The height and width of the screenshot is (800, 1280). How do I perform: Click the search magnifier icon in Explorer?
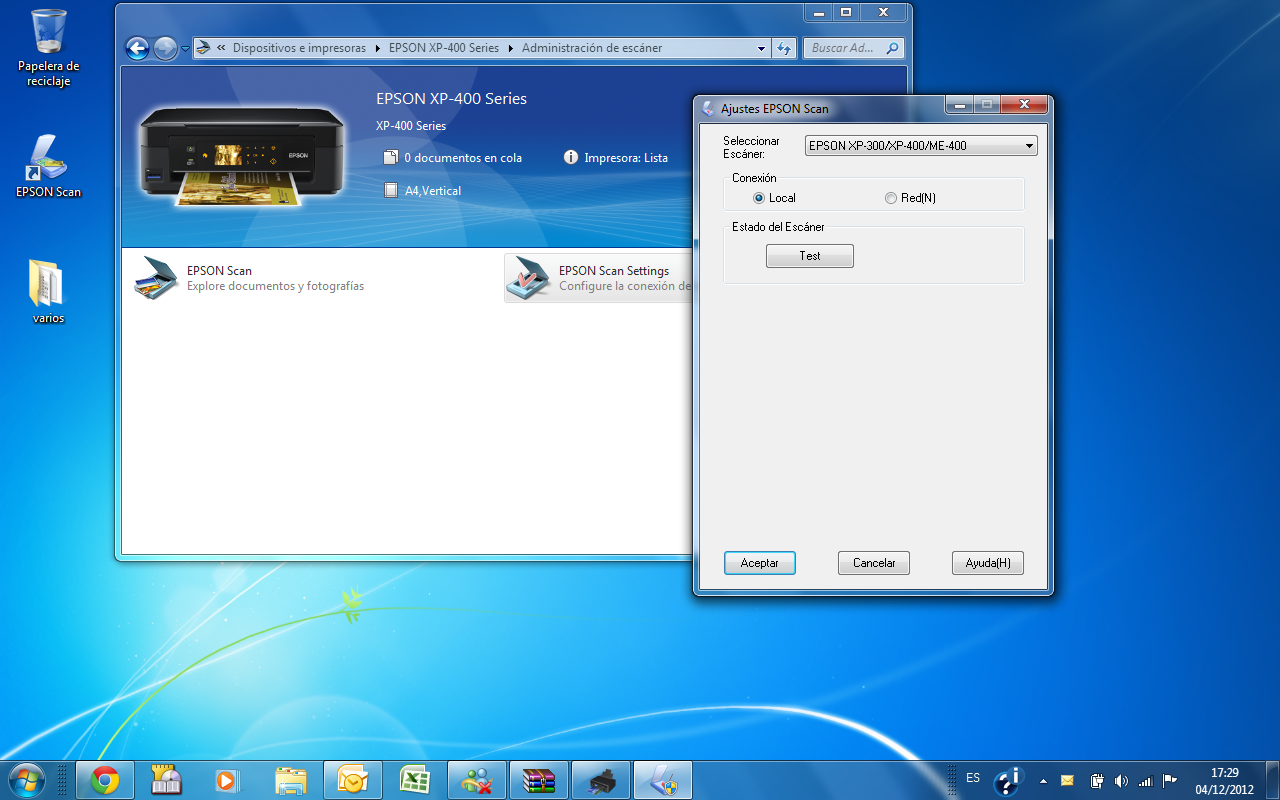[x=892, y=47]
